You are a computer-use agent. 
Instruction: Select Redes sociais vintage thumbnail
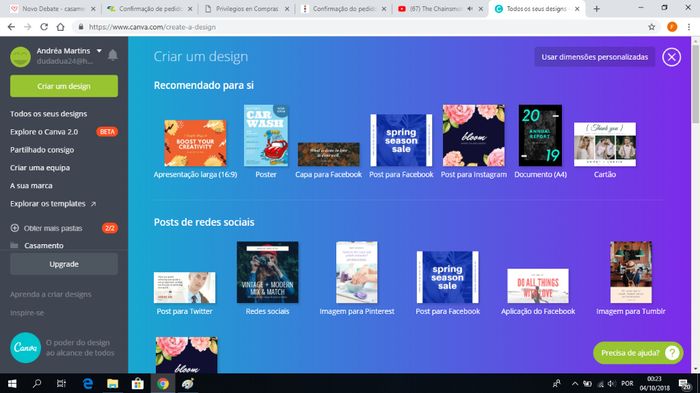coord(267,272)
